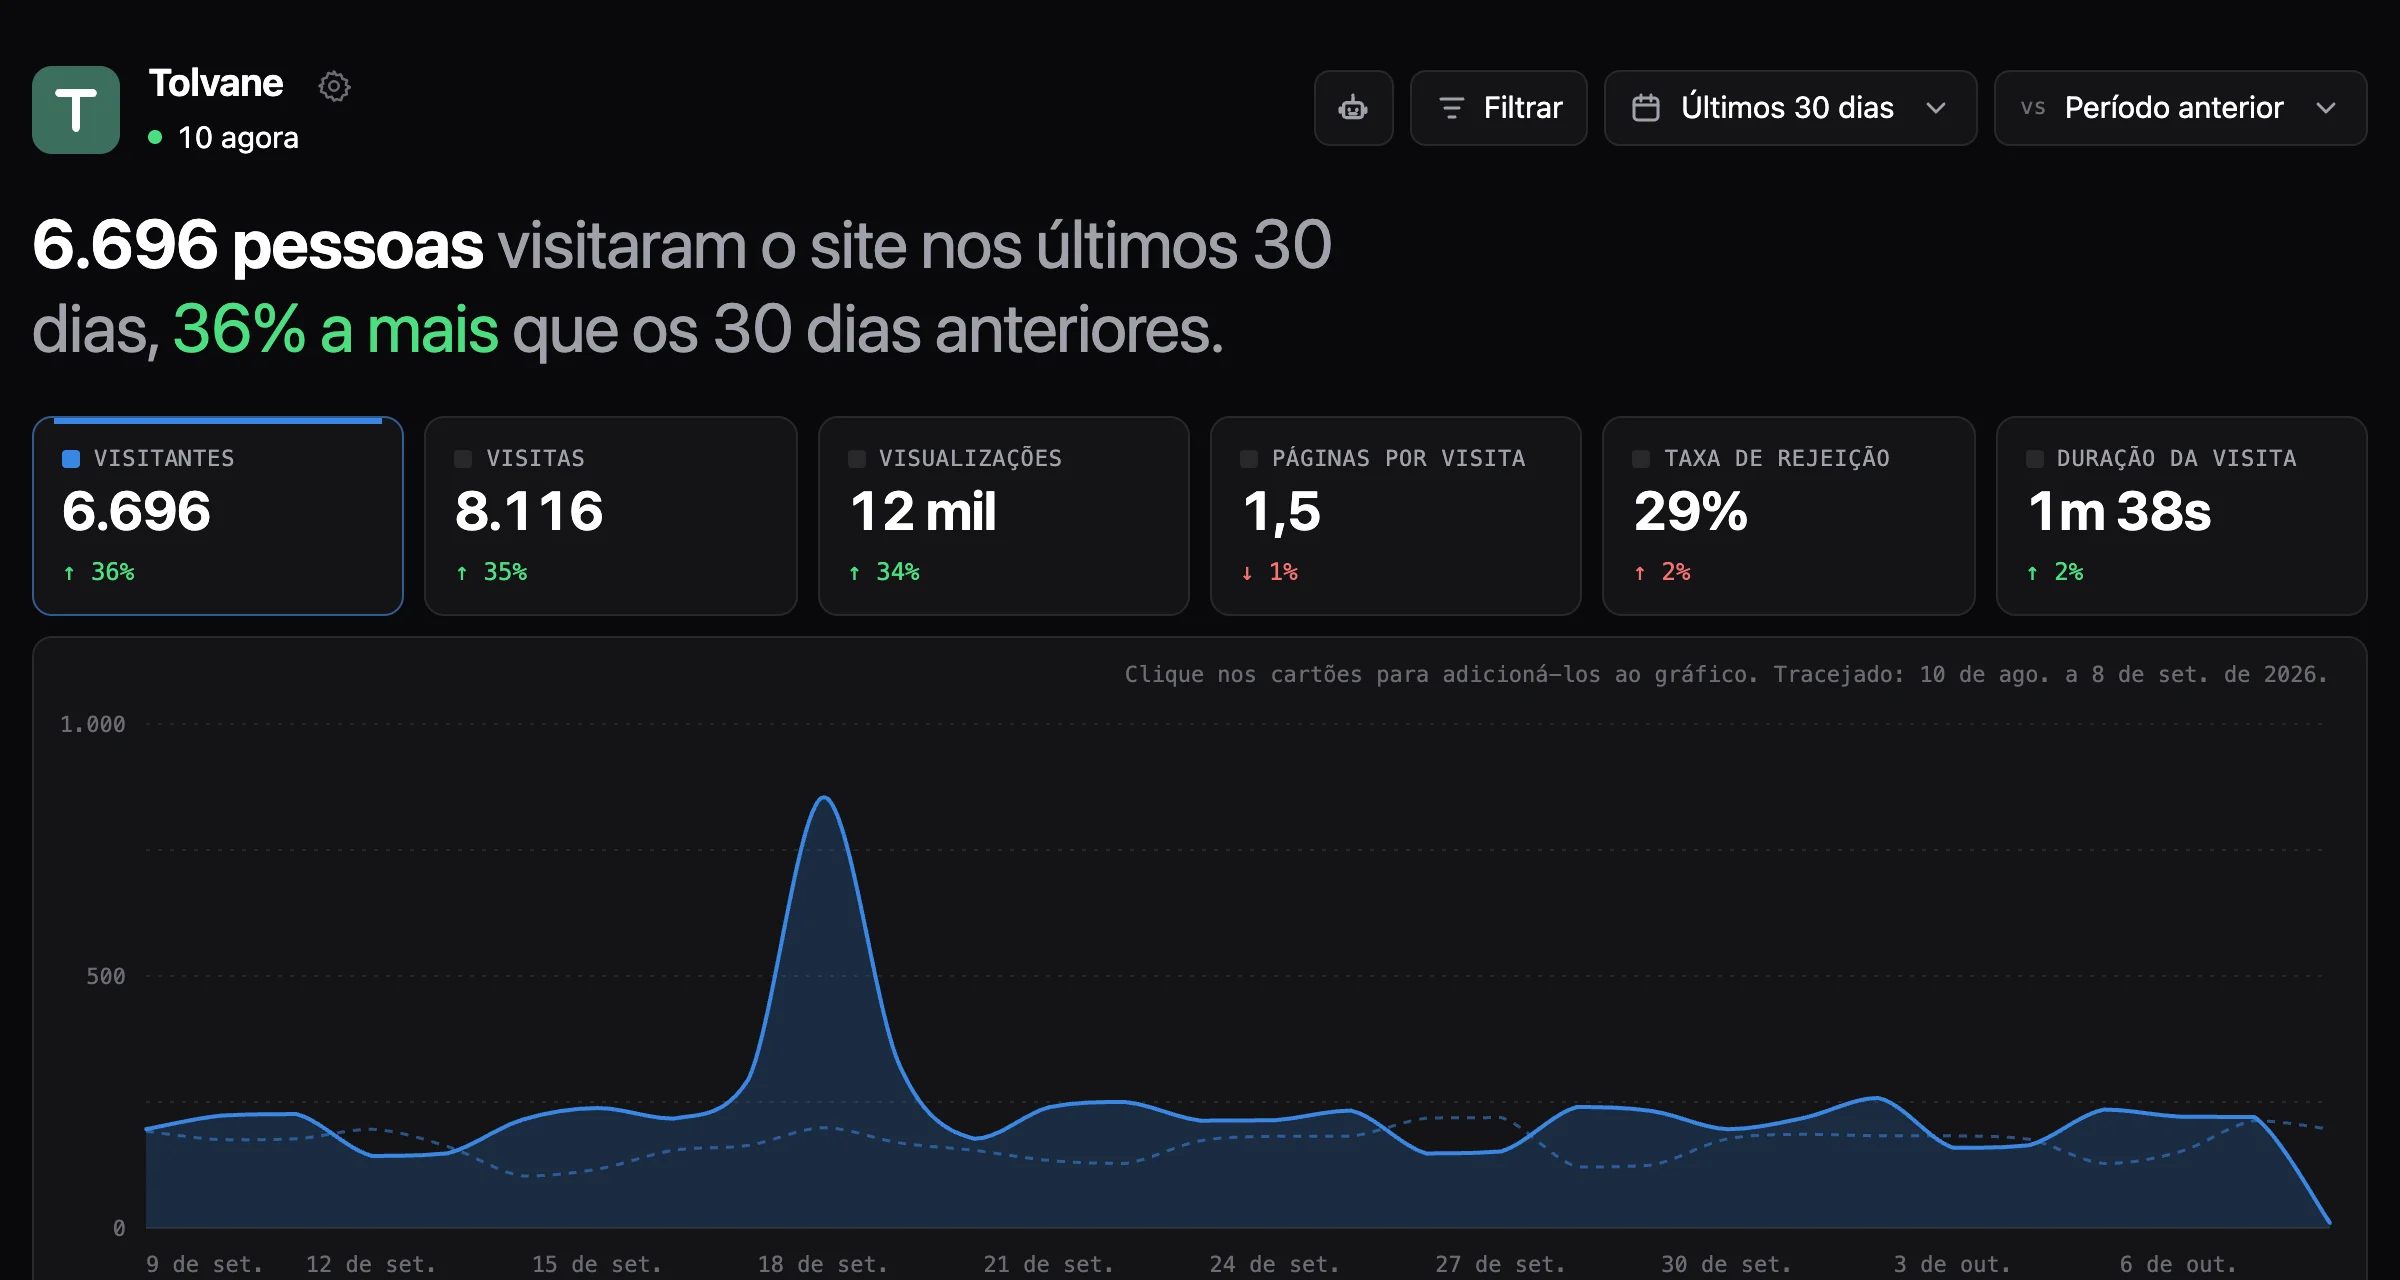
Task: Toggle the bot filter robot icon button
Action: pos(1353,108)
